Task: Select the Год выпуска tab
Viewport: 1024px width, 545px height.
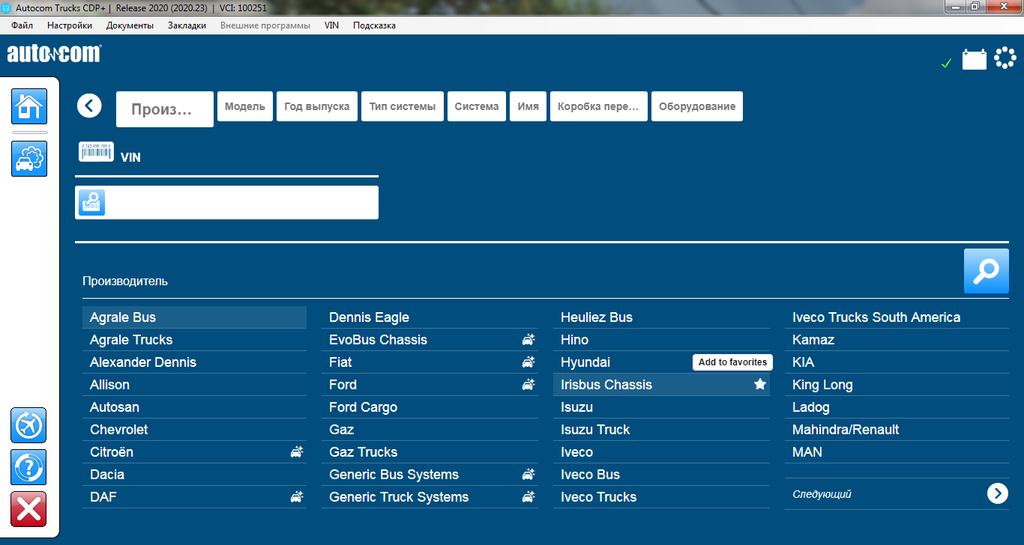Action: [317, 106]
